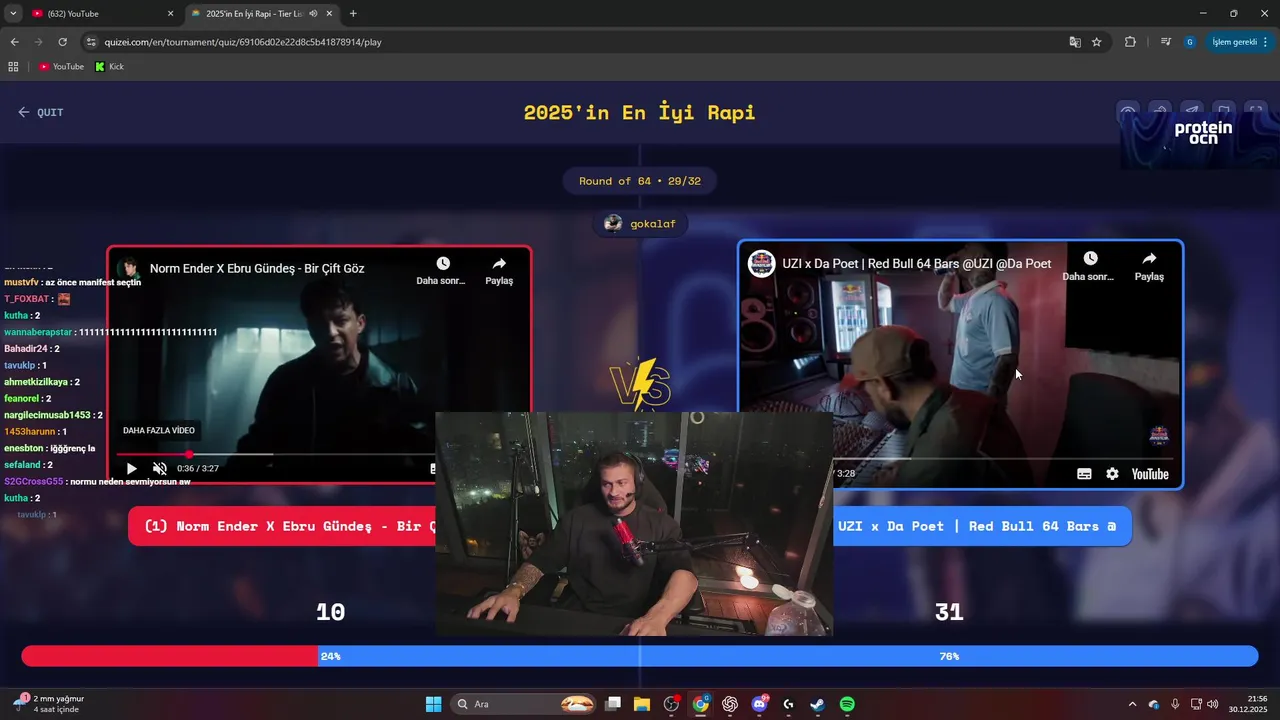Click the vote count 10
1280x720 pixels.
click(x=330, y=612)
